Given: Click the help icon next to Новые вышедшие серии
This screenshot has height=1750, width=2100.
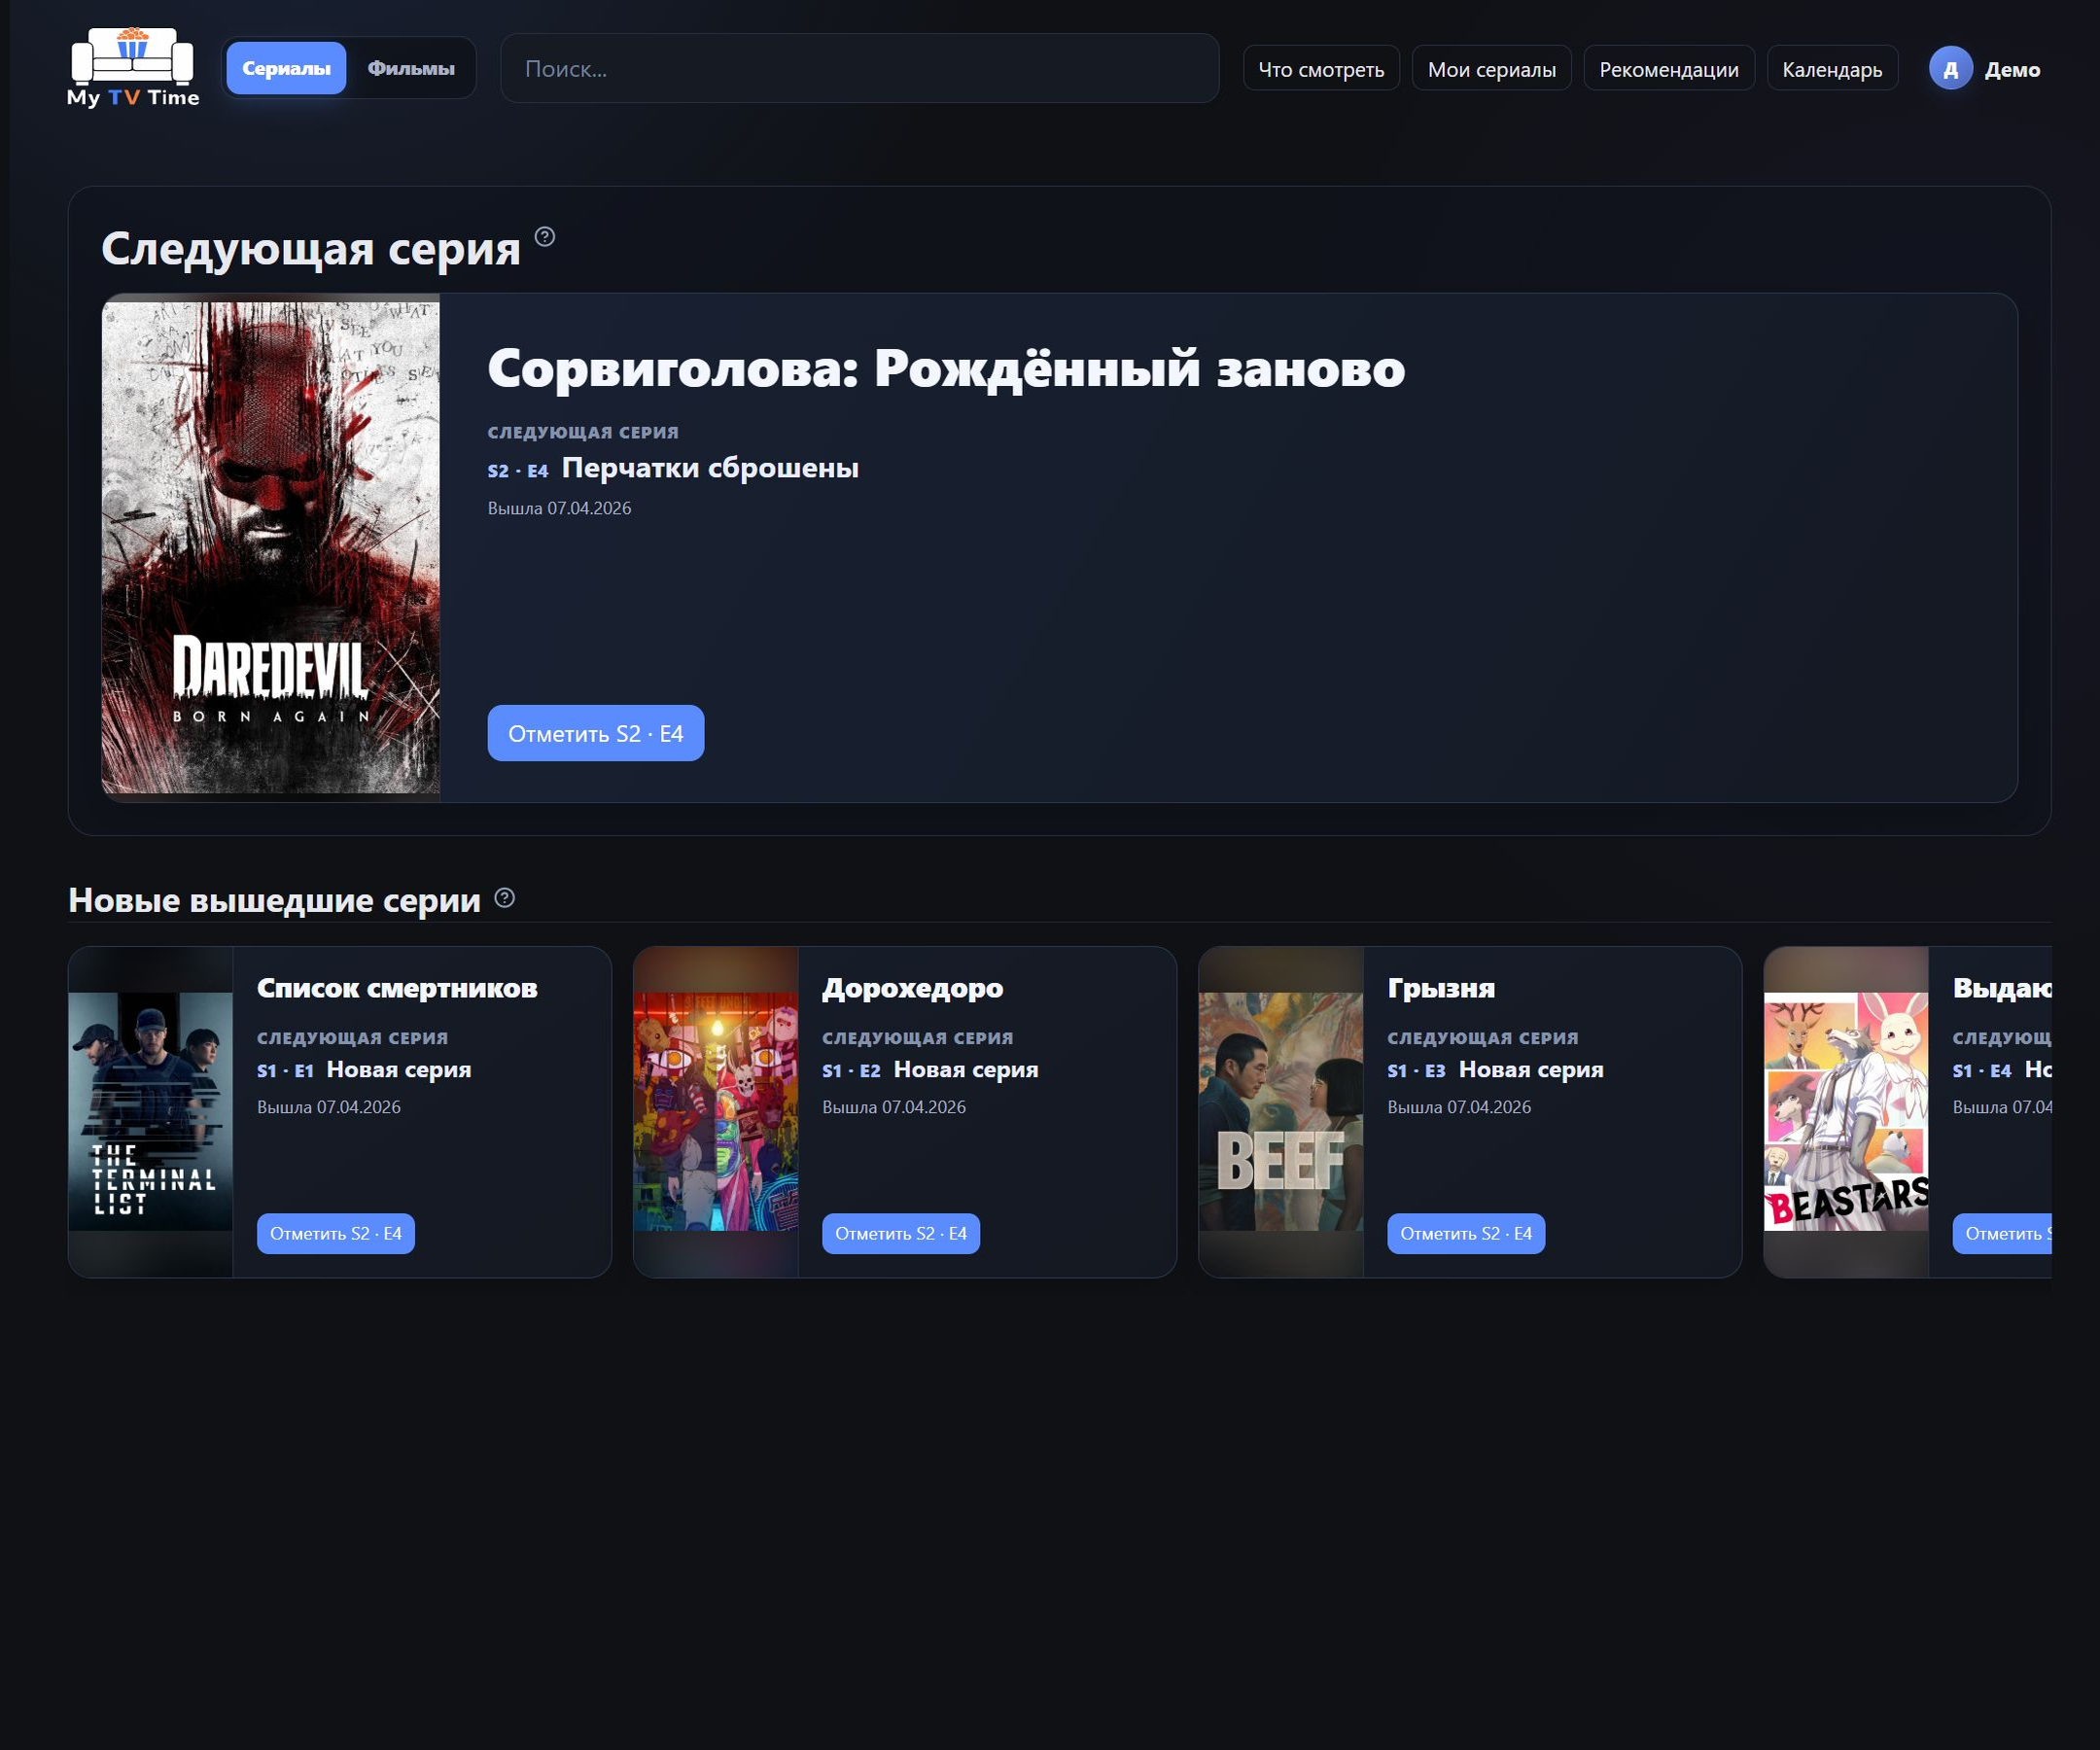Looking at the screenshot, I should point(505,898).
